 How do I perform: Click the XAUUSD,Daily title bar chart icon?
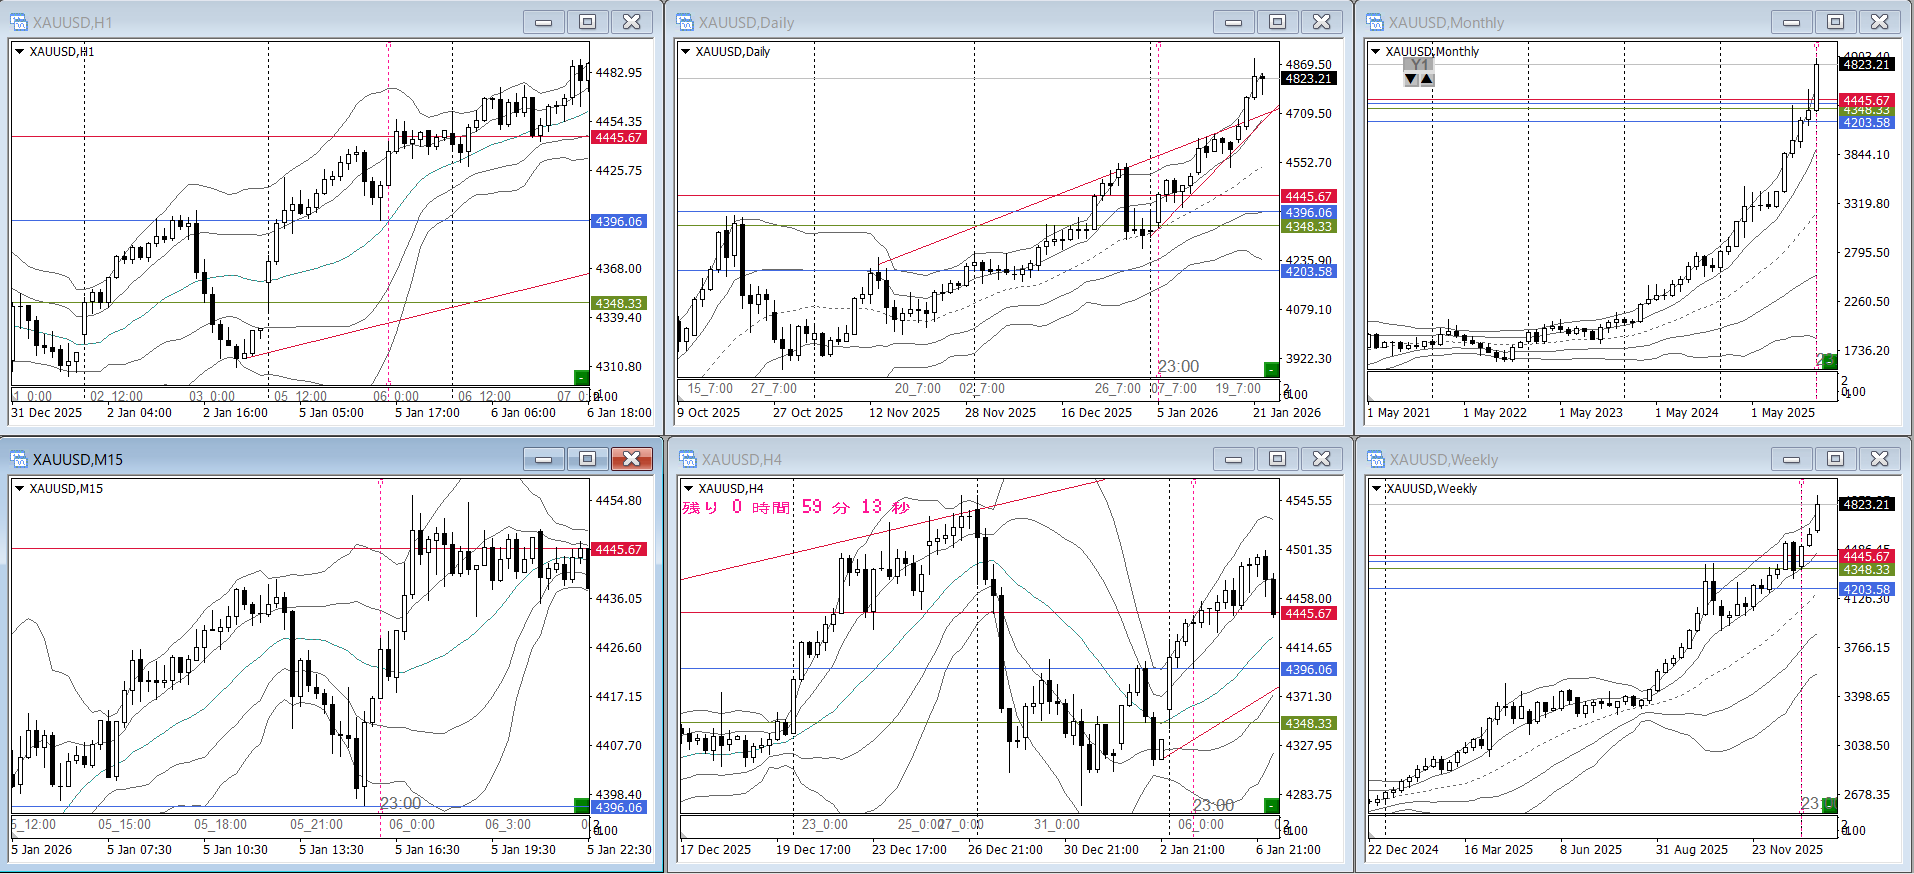(685, 22)
